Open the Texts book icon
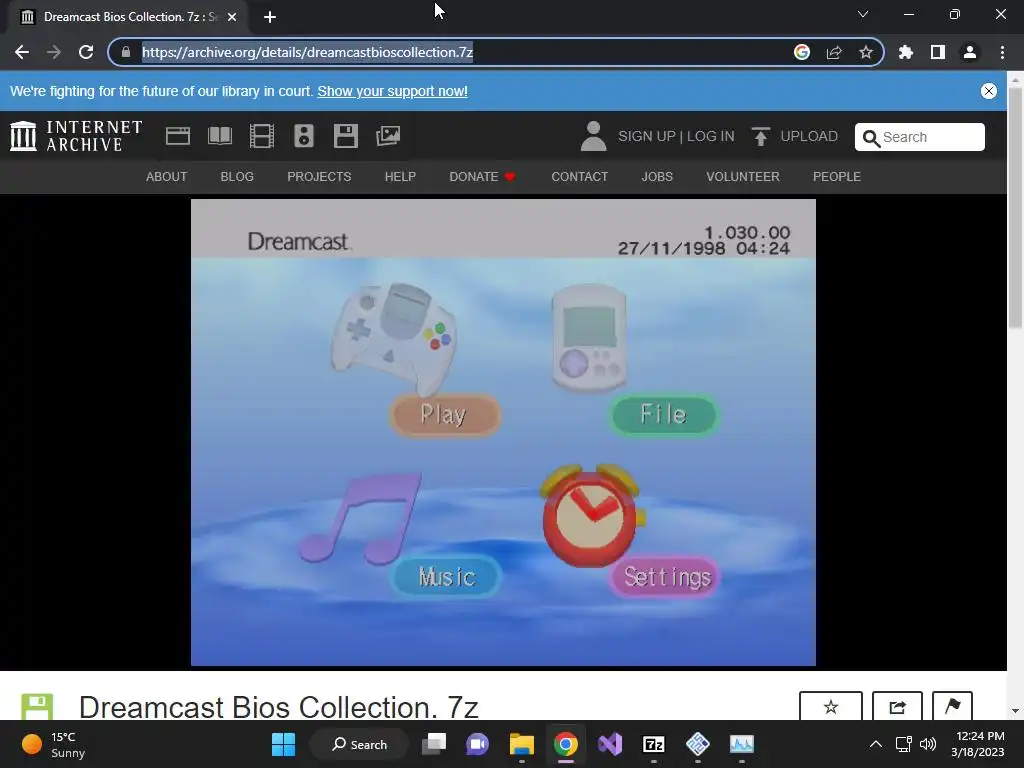The image size is (1024, 768). (x=219, y=136)
